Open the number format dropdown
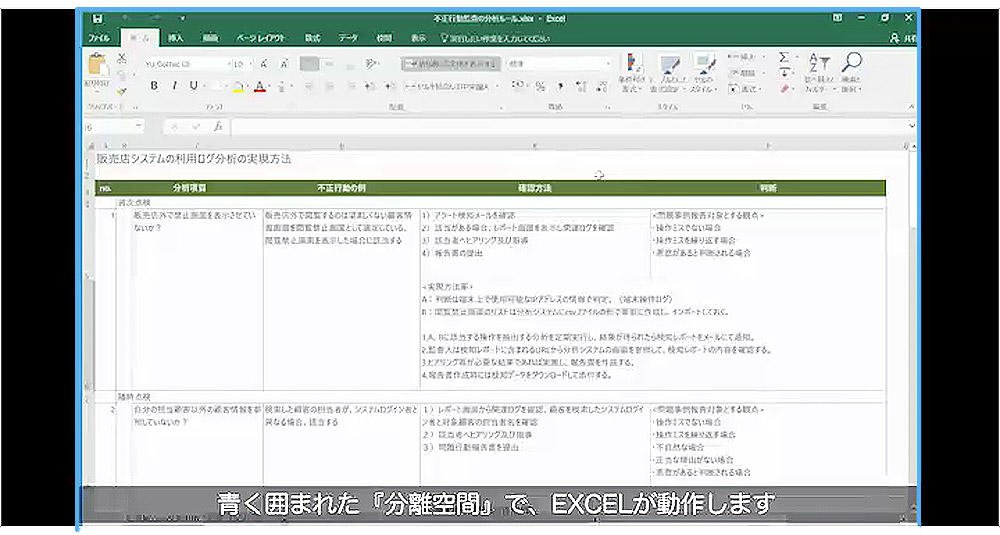The width and height of the screenshot is (1000, 535). 608,64
